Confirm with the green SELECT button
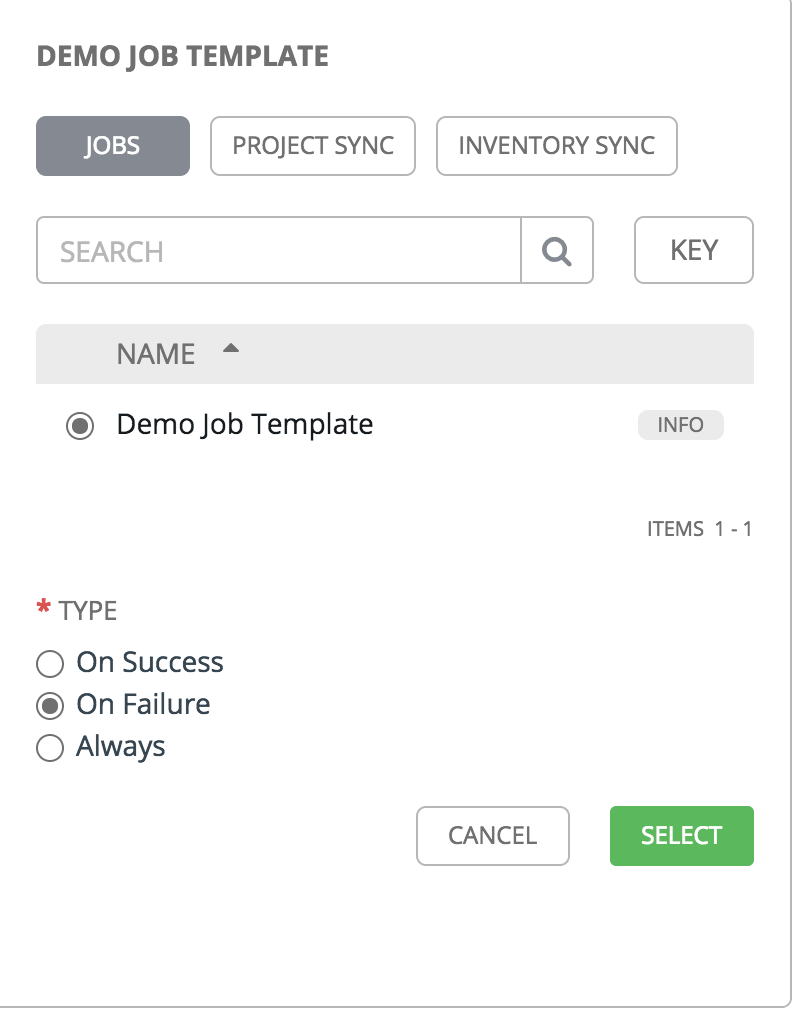Screen dimensions: 800x1014 (x=681, y=836)
